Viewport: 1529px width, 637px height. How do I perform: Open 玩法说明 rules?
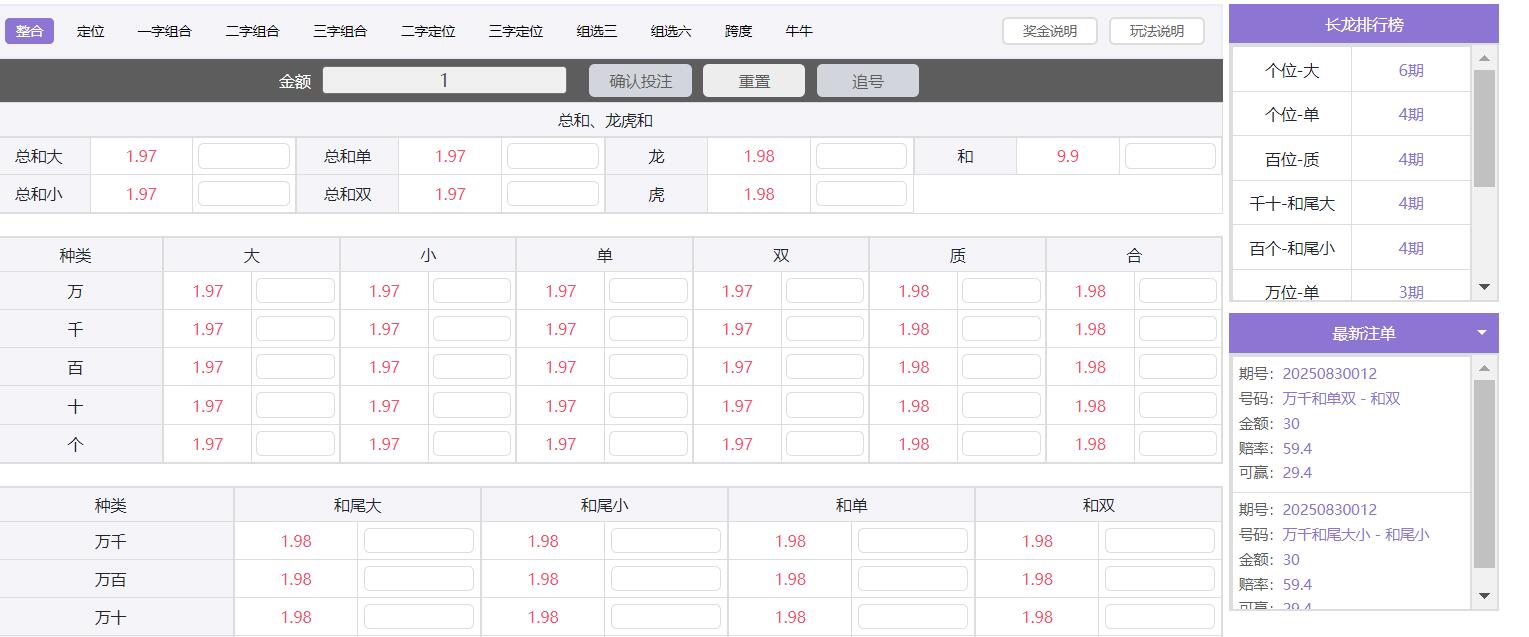coord(1156,31)
